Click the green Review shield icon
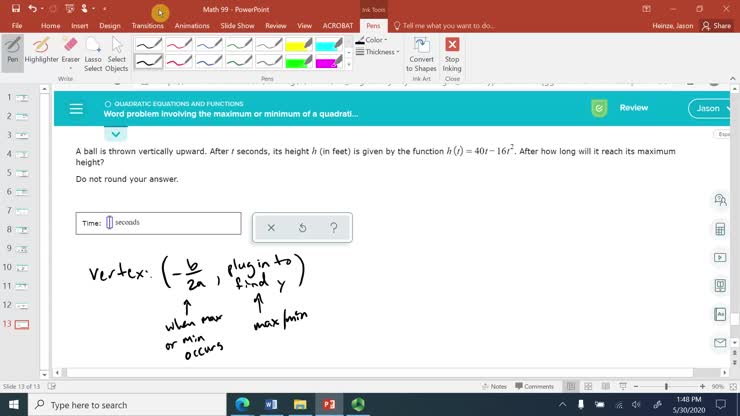This screenshot has height=416, width=740. tap(599, 108)
